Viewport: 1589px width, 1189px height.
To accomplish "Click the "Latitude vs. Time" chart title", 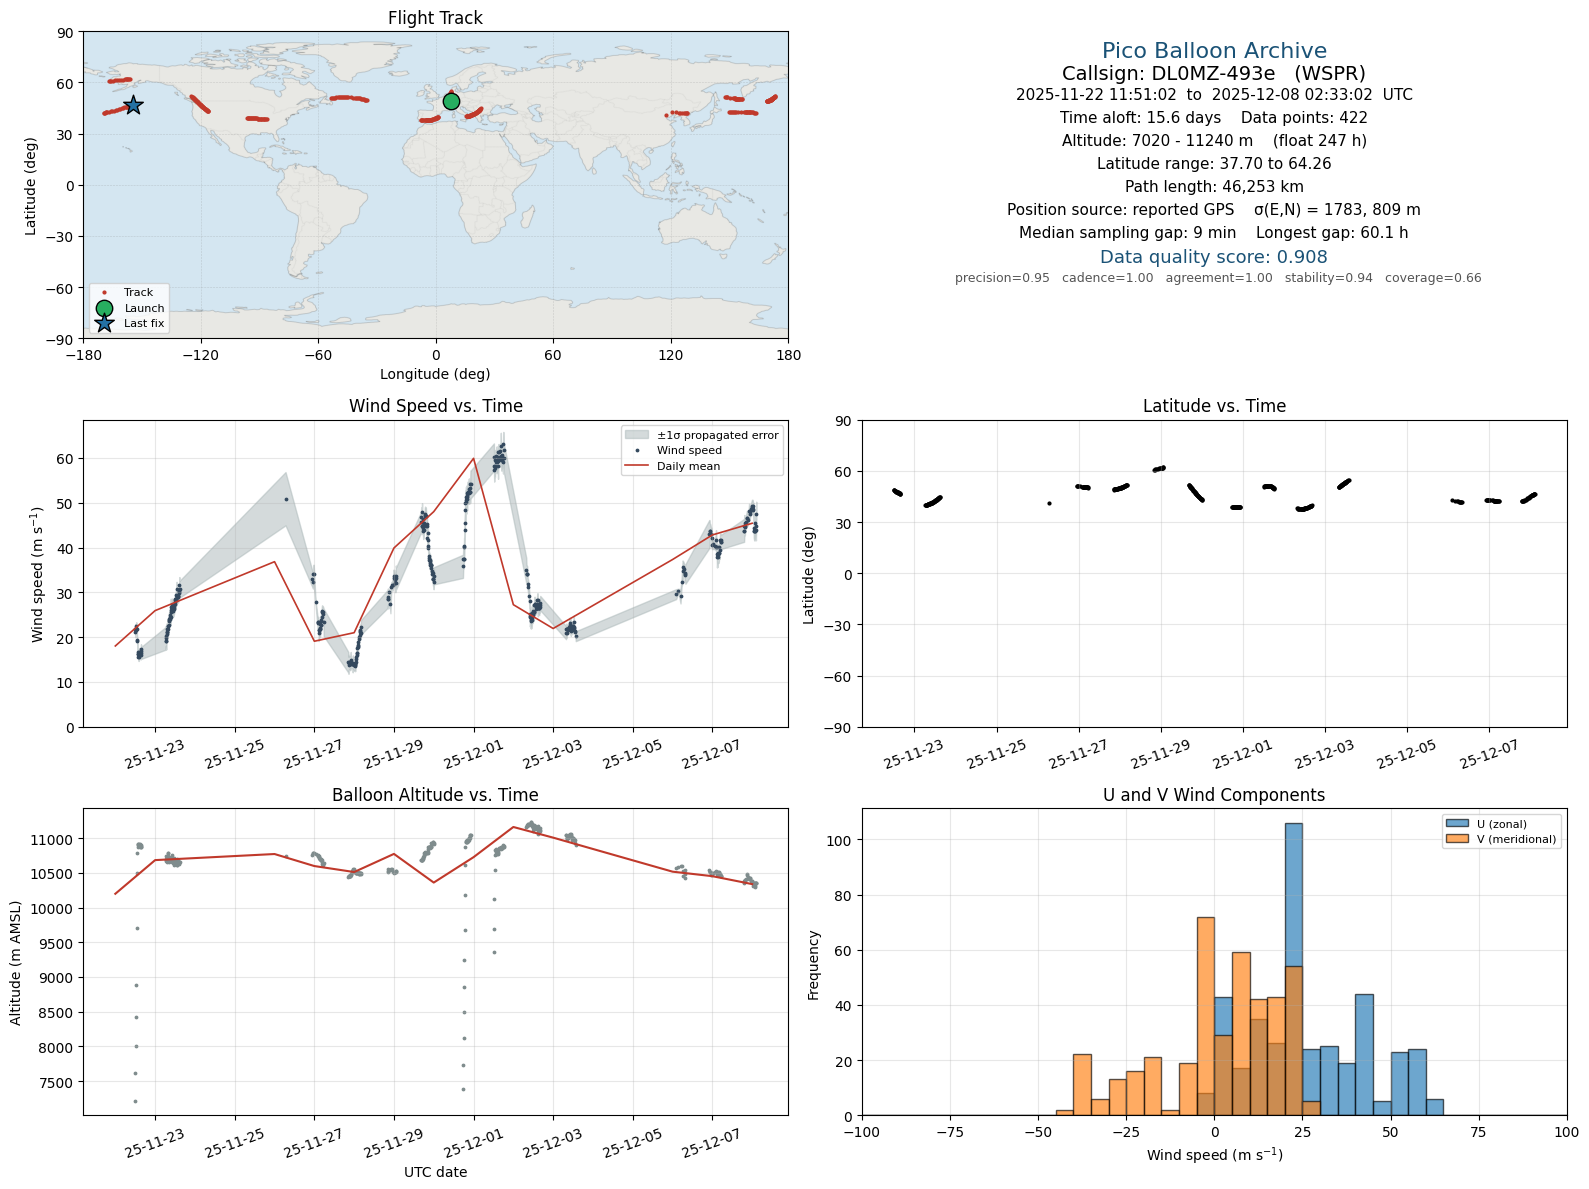I will click(x=1214, y=406).
